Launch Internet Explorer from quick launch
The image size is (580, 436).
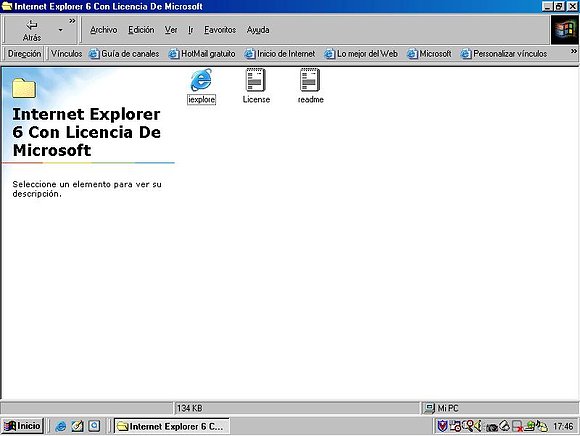[61, 426]
